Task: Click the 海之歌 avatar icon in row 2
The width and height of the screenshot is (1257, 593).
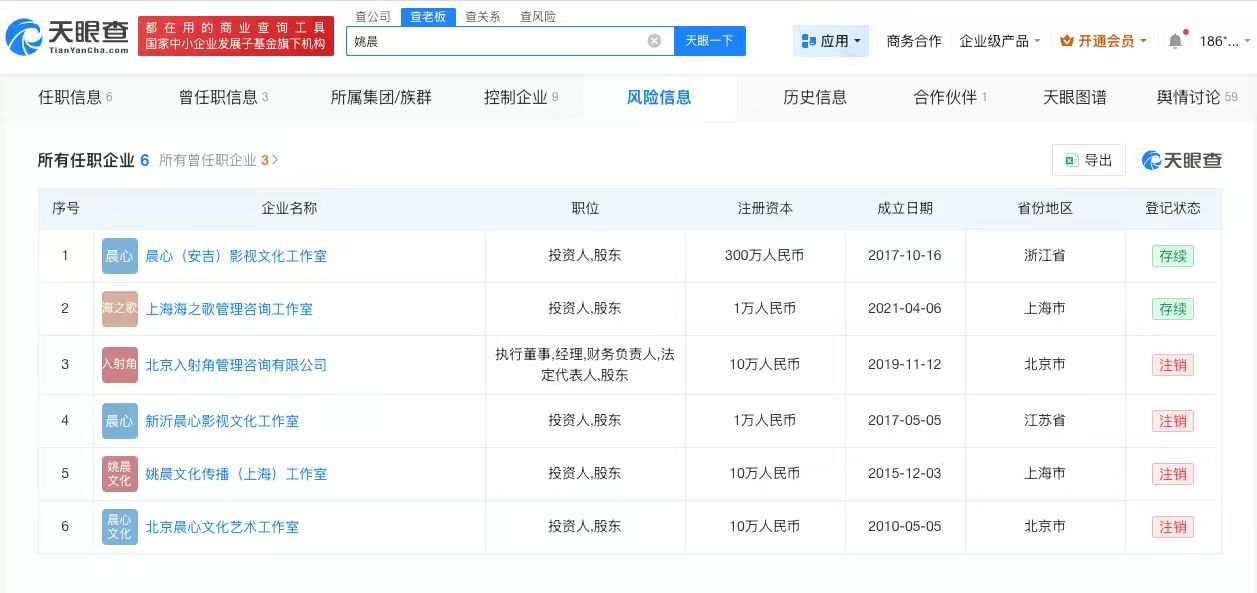Action: coord(119,309)
